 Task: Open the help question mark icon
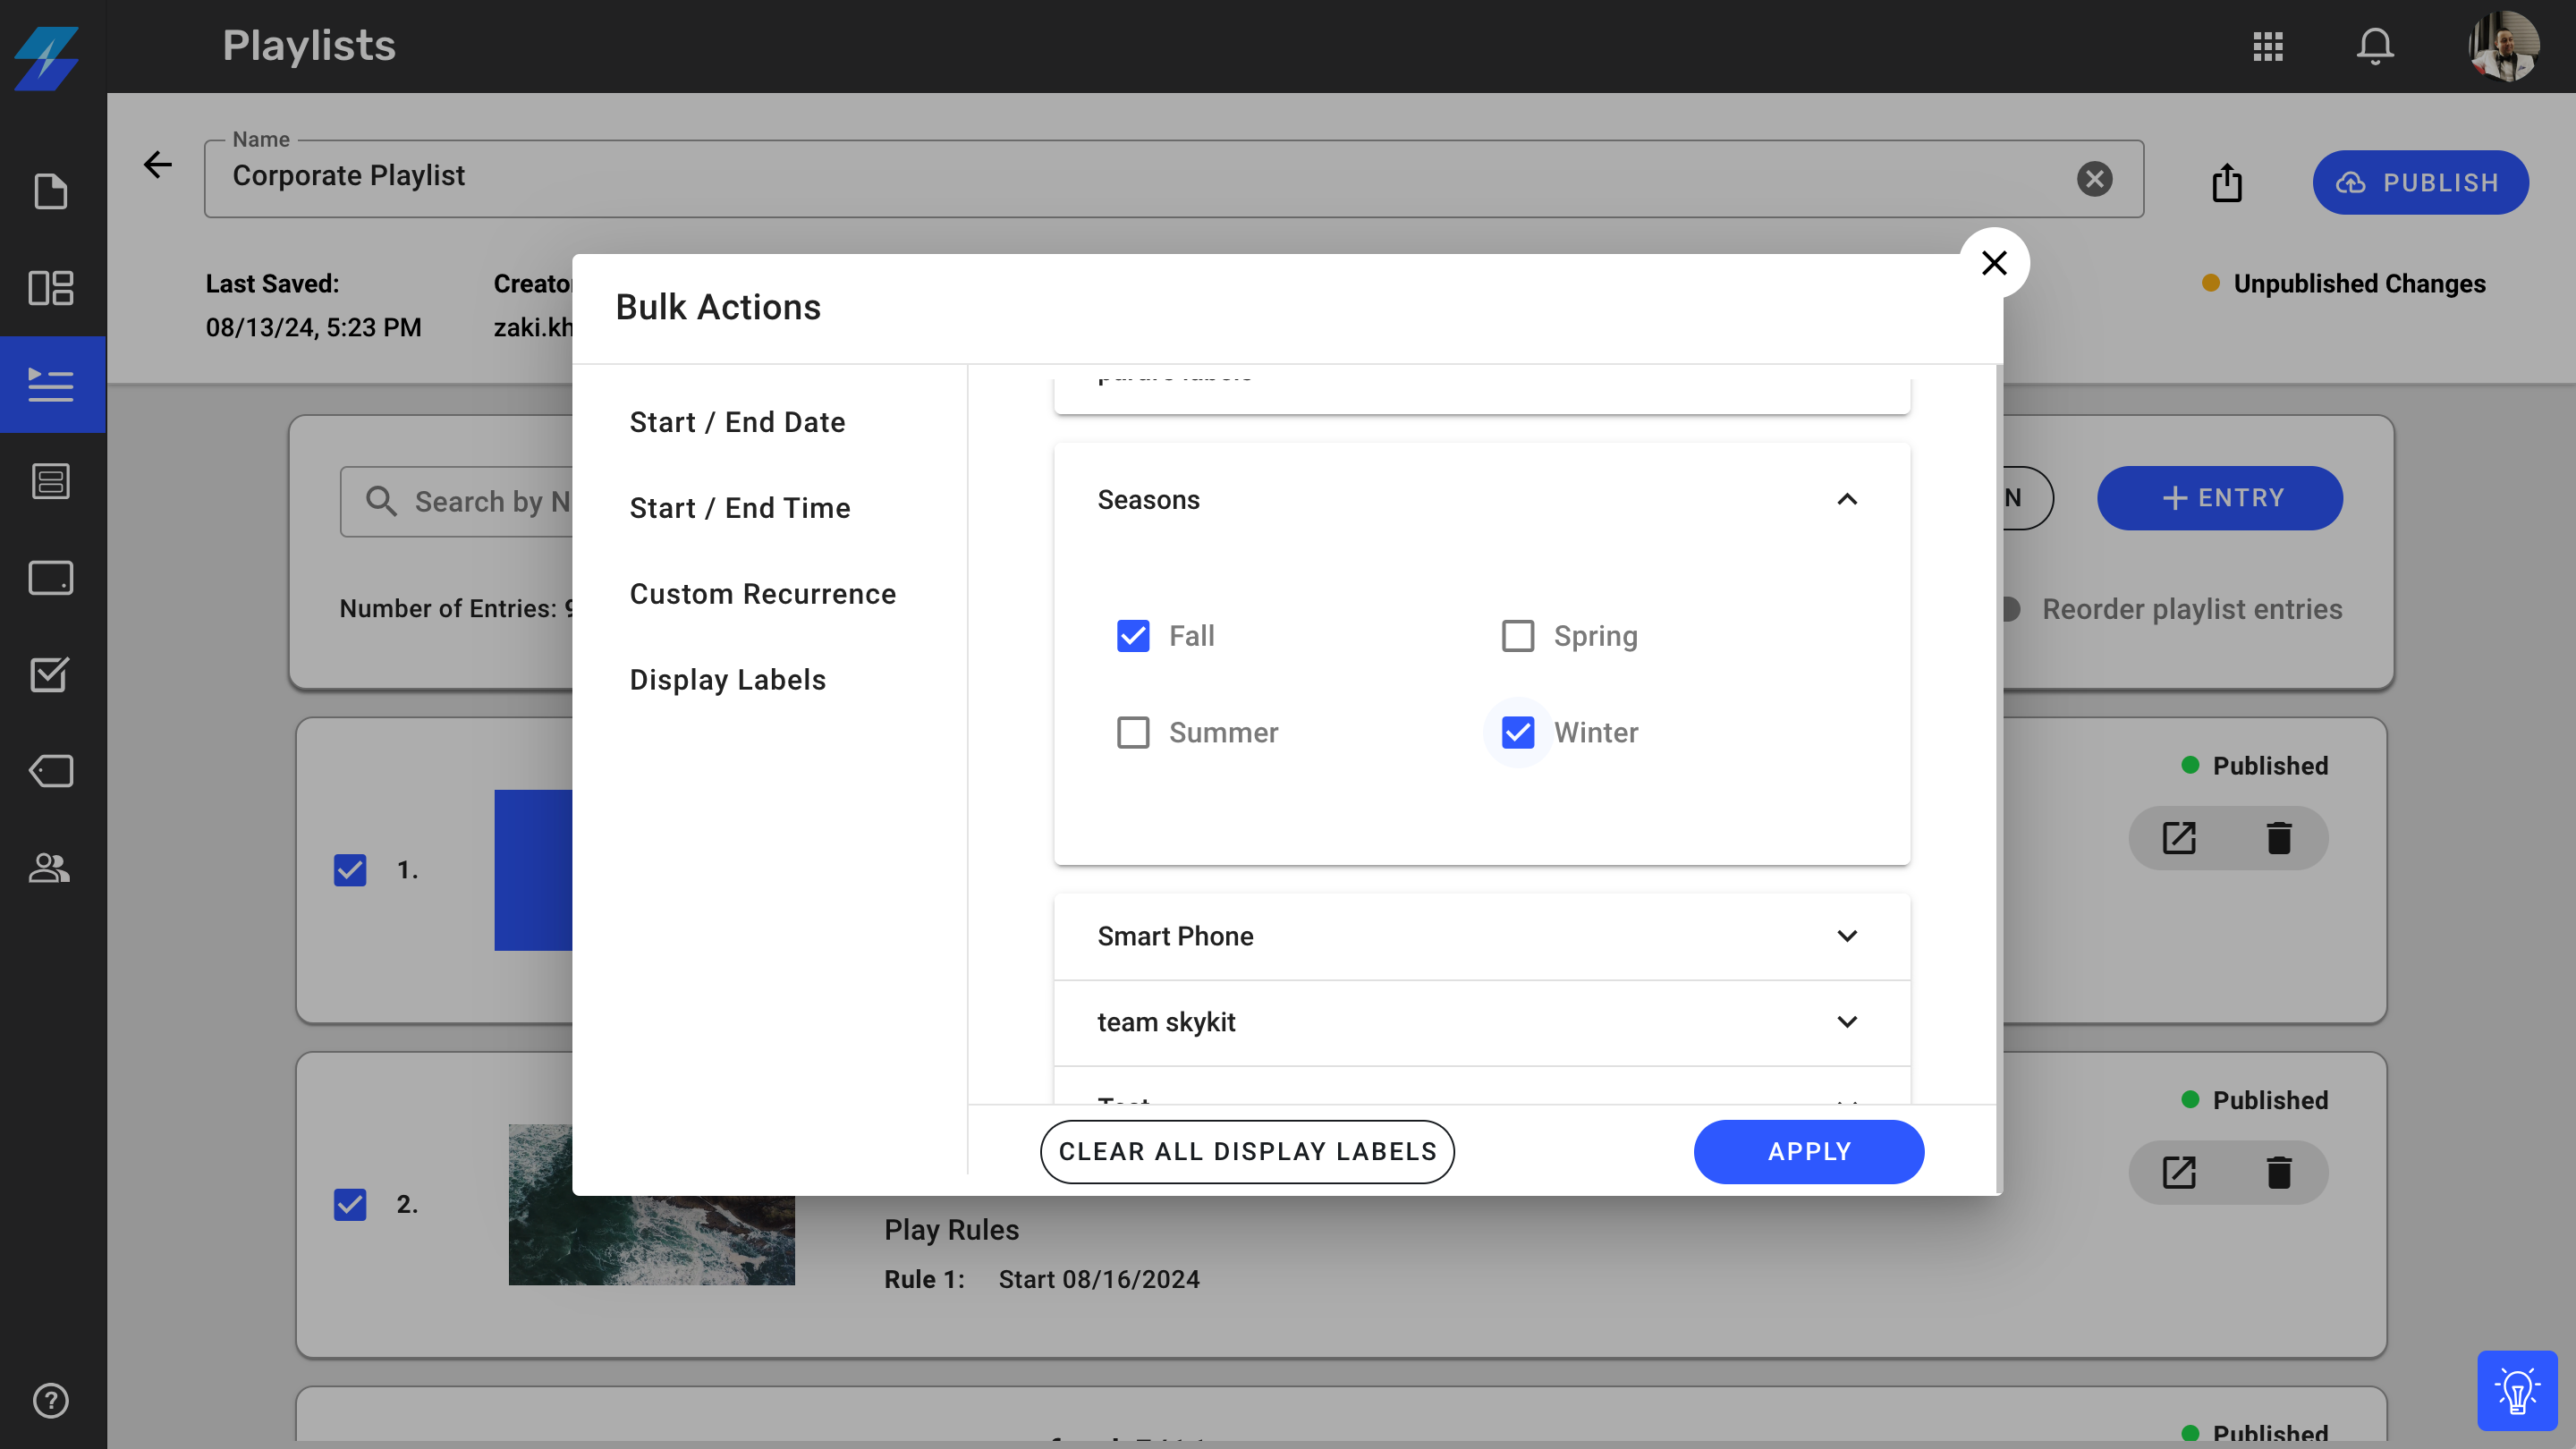point(50,1400)
